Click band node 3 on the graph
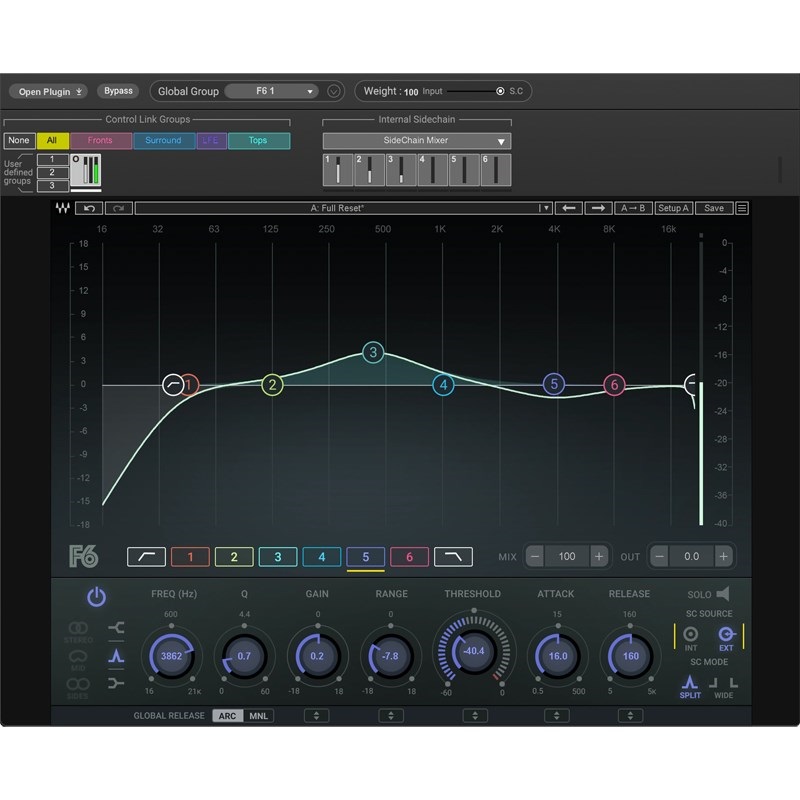Image resolution: width=800 pixels, height=800 pixels. [373, 352]
